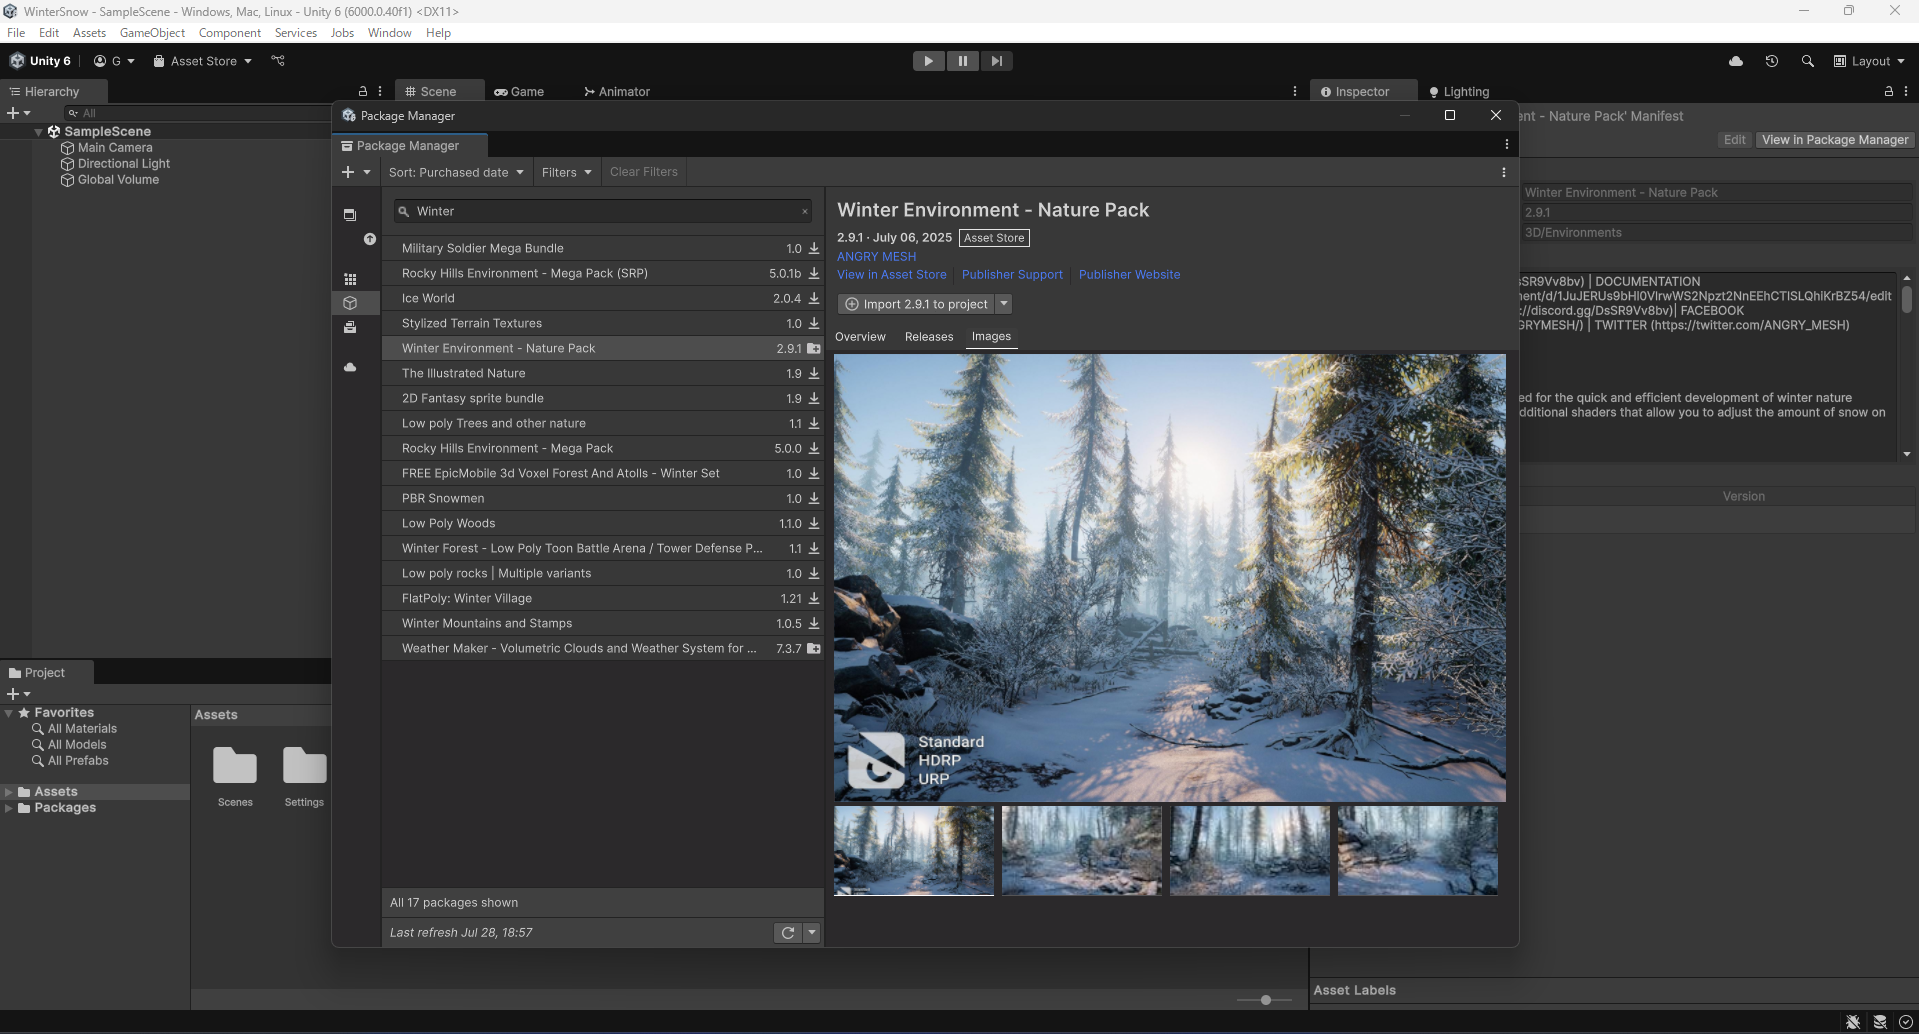This screenshot has height=1034, width=1919.
Task: Click the debug mode bug icon in the status bar
Action: point(1853,1022)
